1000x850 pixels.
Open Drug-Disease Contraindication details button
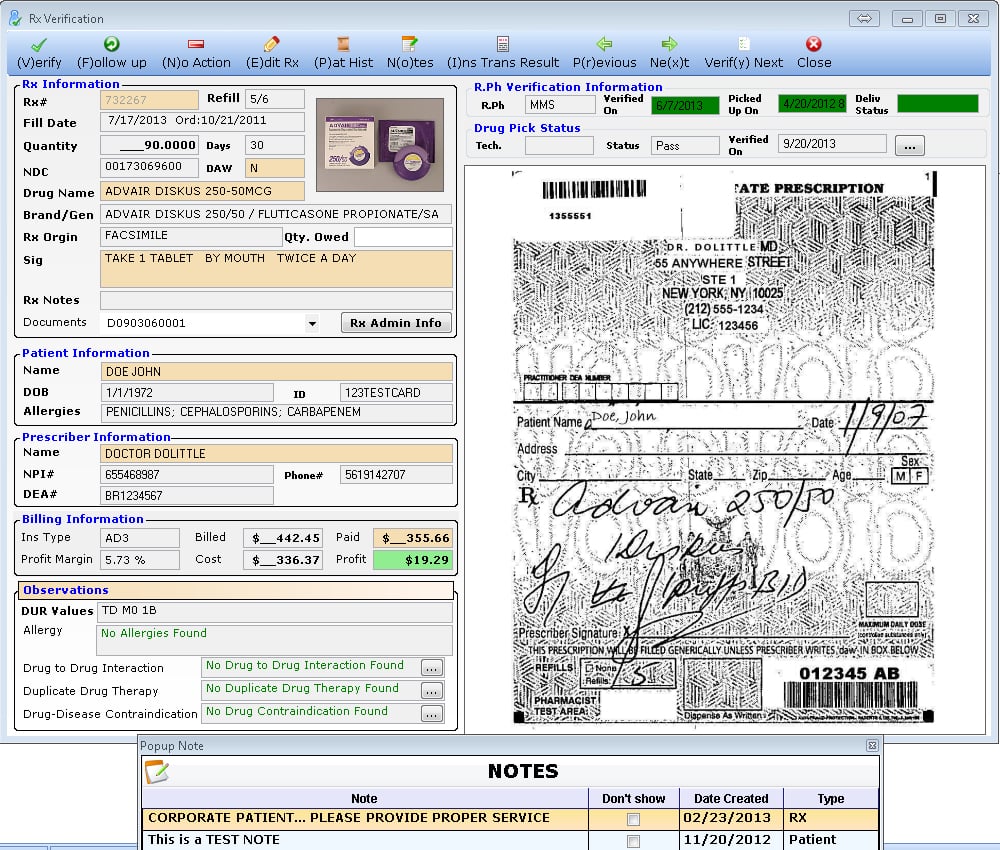point(431,714)
